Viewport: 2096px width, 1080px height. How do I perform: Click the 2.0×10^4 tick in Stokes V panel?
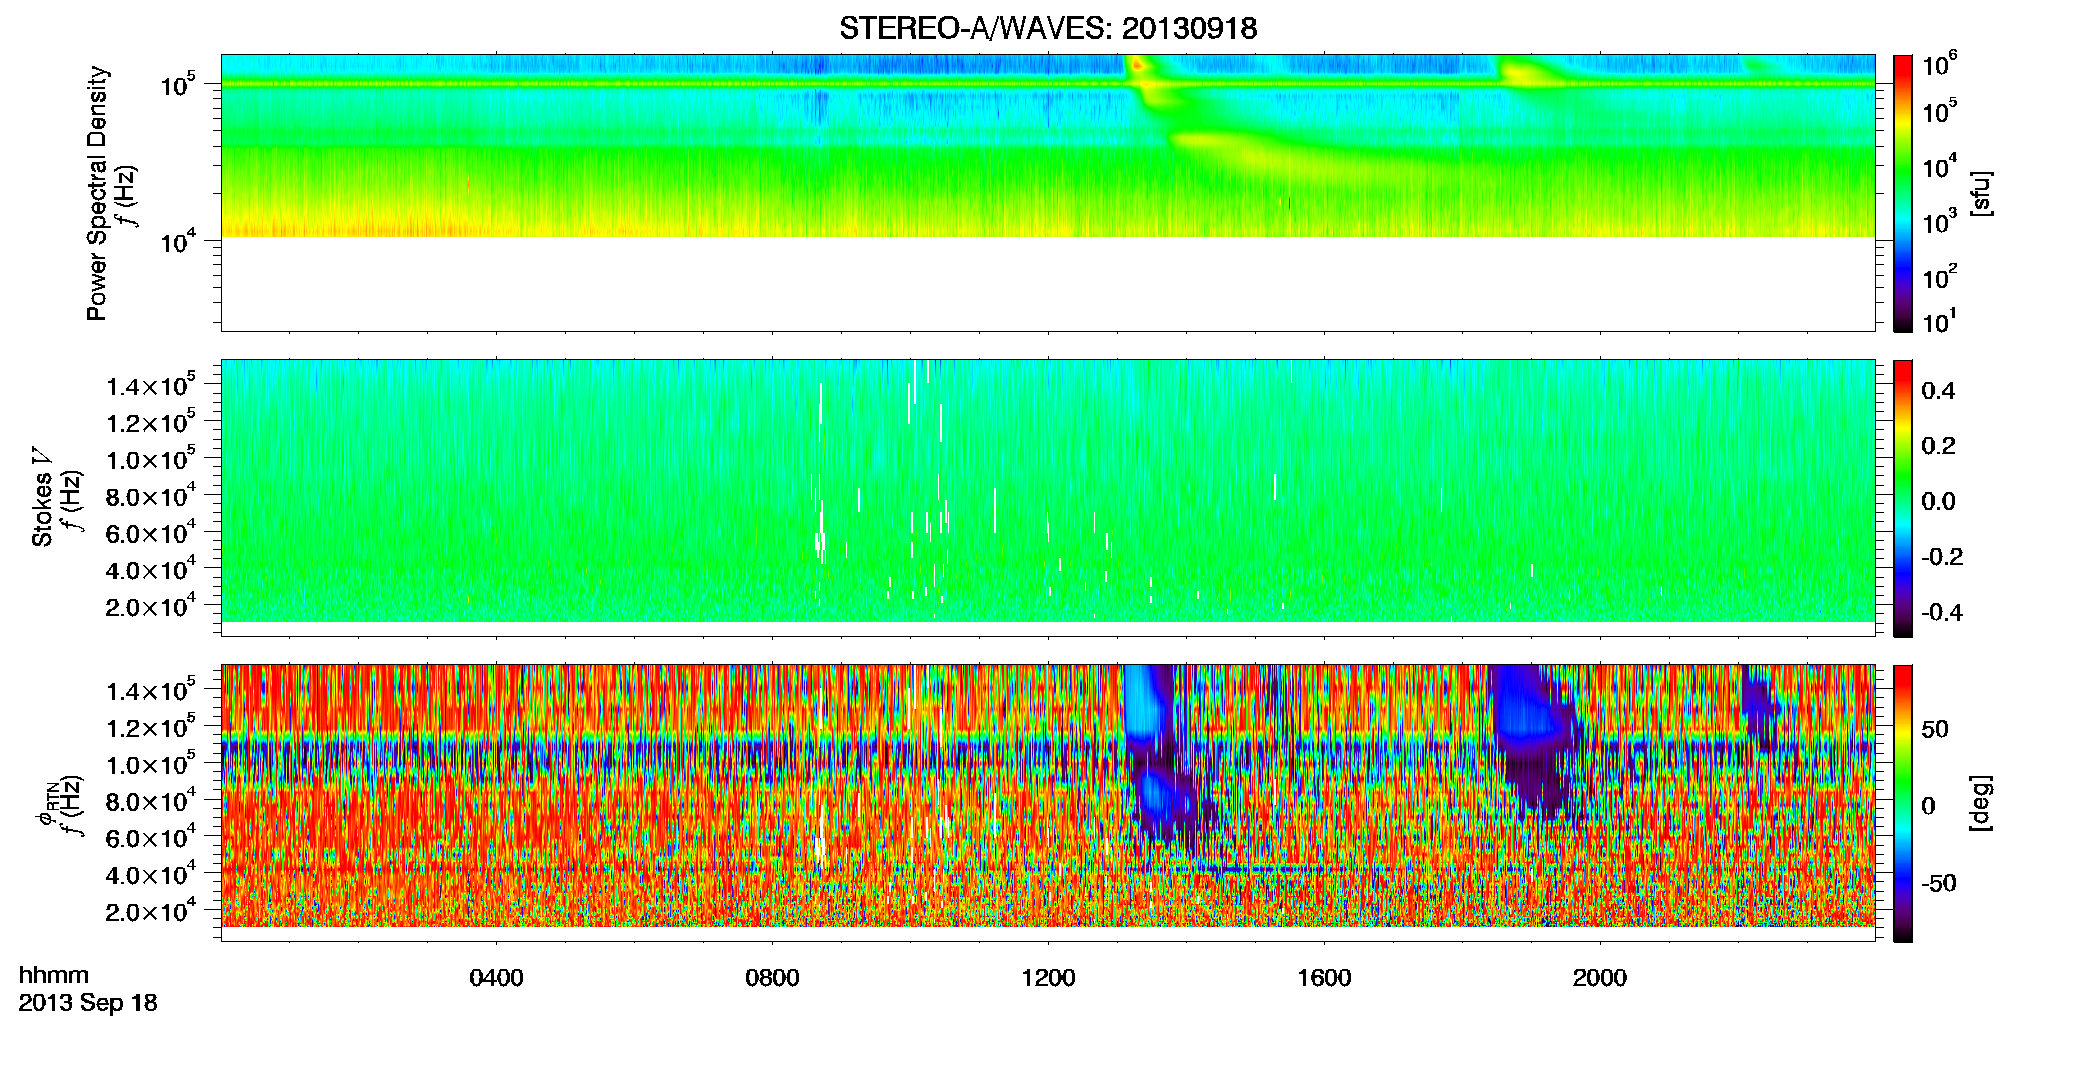[151, 606]
